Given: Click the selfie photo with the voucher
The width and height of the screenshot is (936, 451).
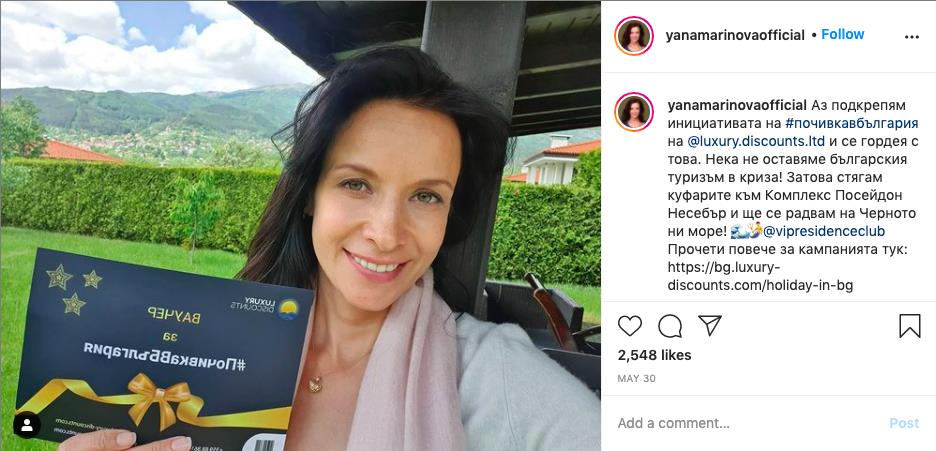Looking at the screenshot, I should (x=300, y=226).
